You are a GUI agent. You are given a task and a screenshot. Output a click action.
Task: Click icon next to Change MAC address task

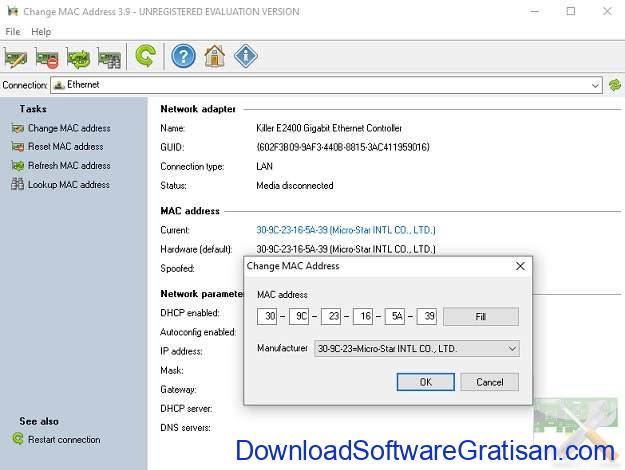coord(18,128)
